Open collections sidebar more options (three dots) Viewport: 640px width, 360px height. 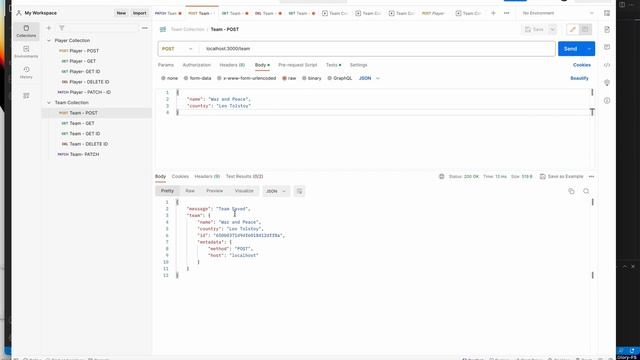(x=144, y=28)
